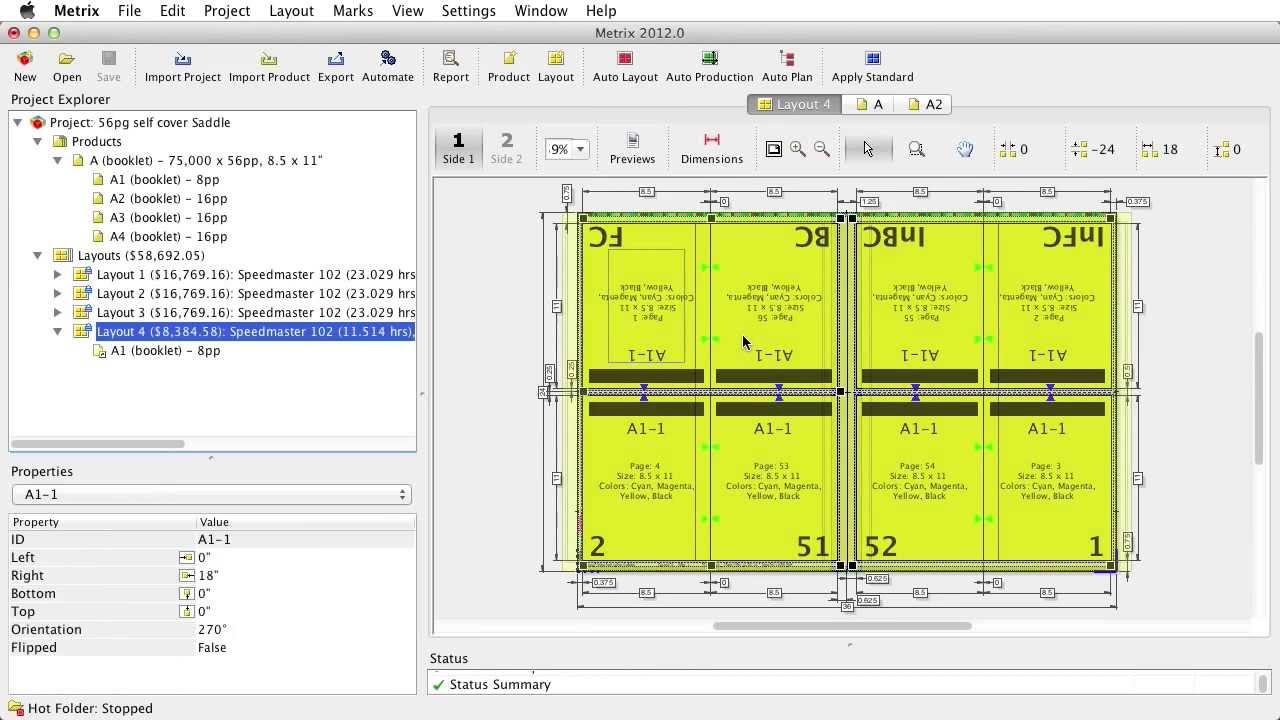The image size is (1280, 720).
Task: Switch to Side 1 view
Action: 459,147
